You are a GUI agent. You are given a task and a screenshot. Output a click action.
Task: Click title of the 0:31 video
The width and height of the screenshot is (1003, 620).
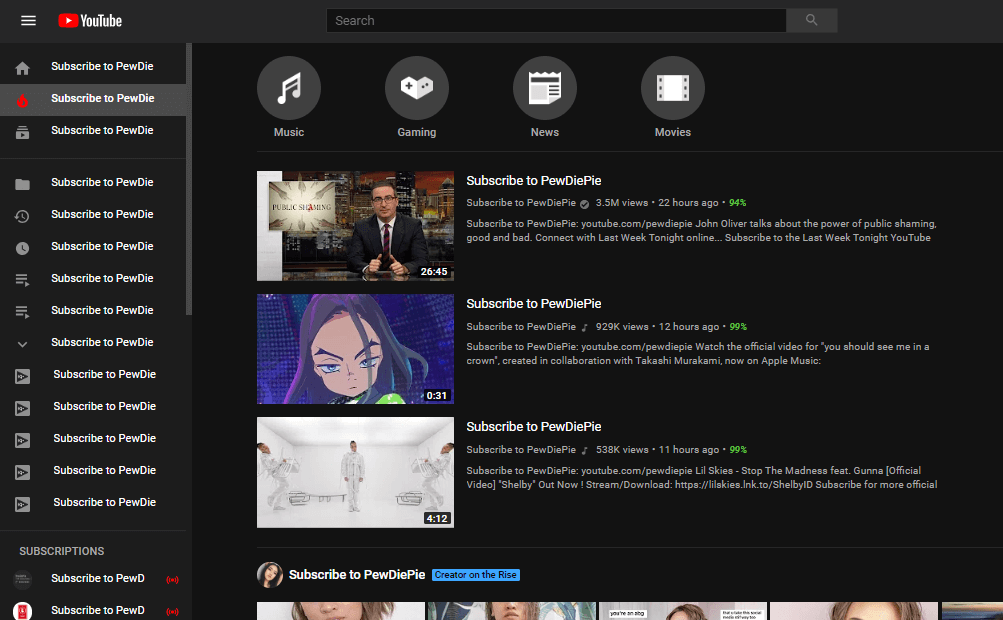(x=533, y=304)
